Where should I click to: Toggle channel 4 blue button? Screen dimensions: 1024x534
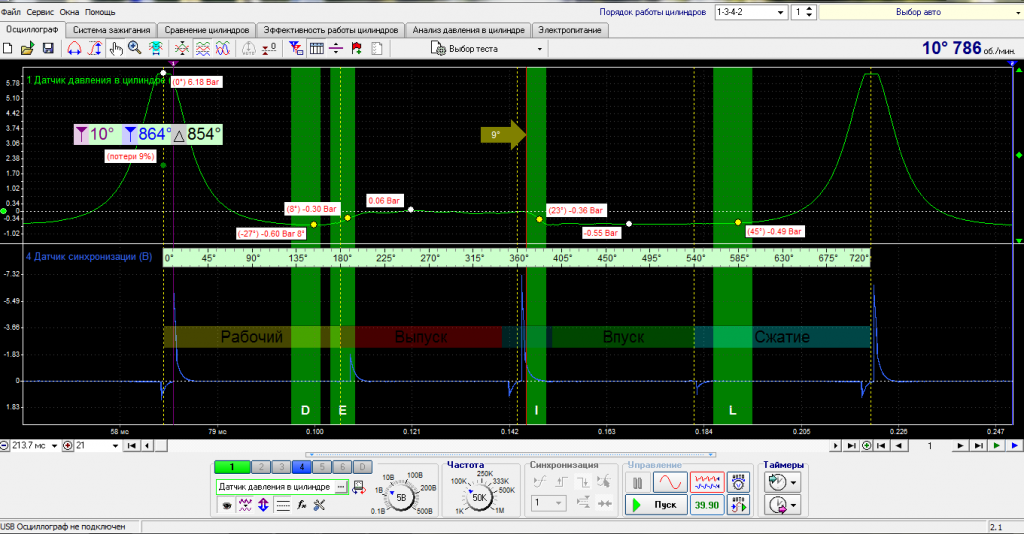pos(302,467)
